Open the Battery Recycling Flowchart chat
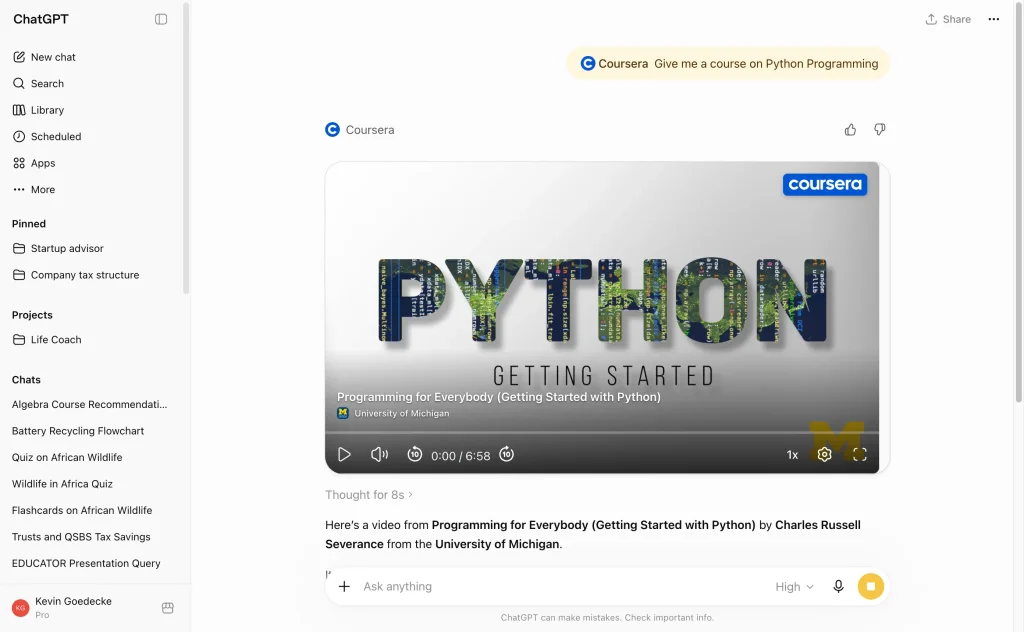The width and height of the screenshot is (1024, 632). 78,431
